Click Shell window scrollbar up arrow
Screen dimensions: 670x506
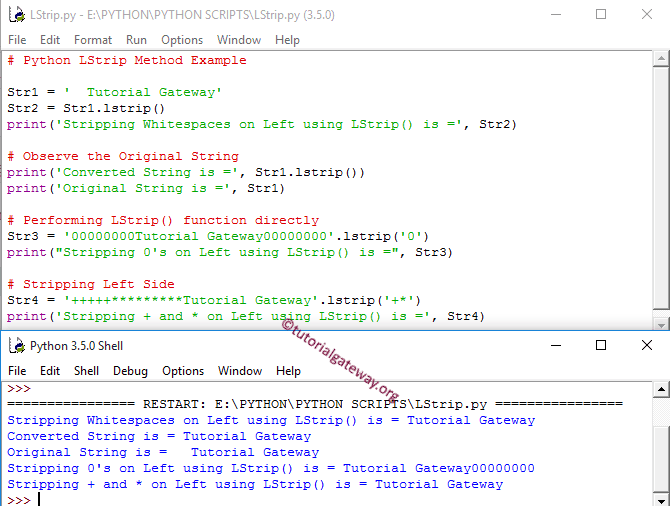coord(661,389)
